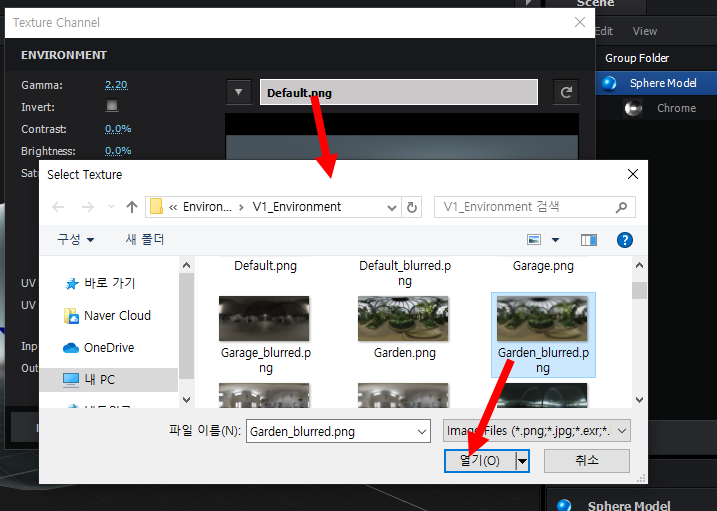The image size is (717, 511).
Task: Click the back navigation arrow in Select Texture
Action: (x=58, y=207)
